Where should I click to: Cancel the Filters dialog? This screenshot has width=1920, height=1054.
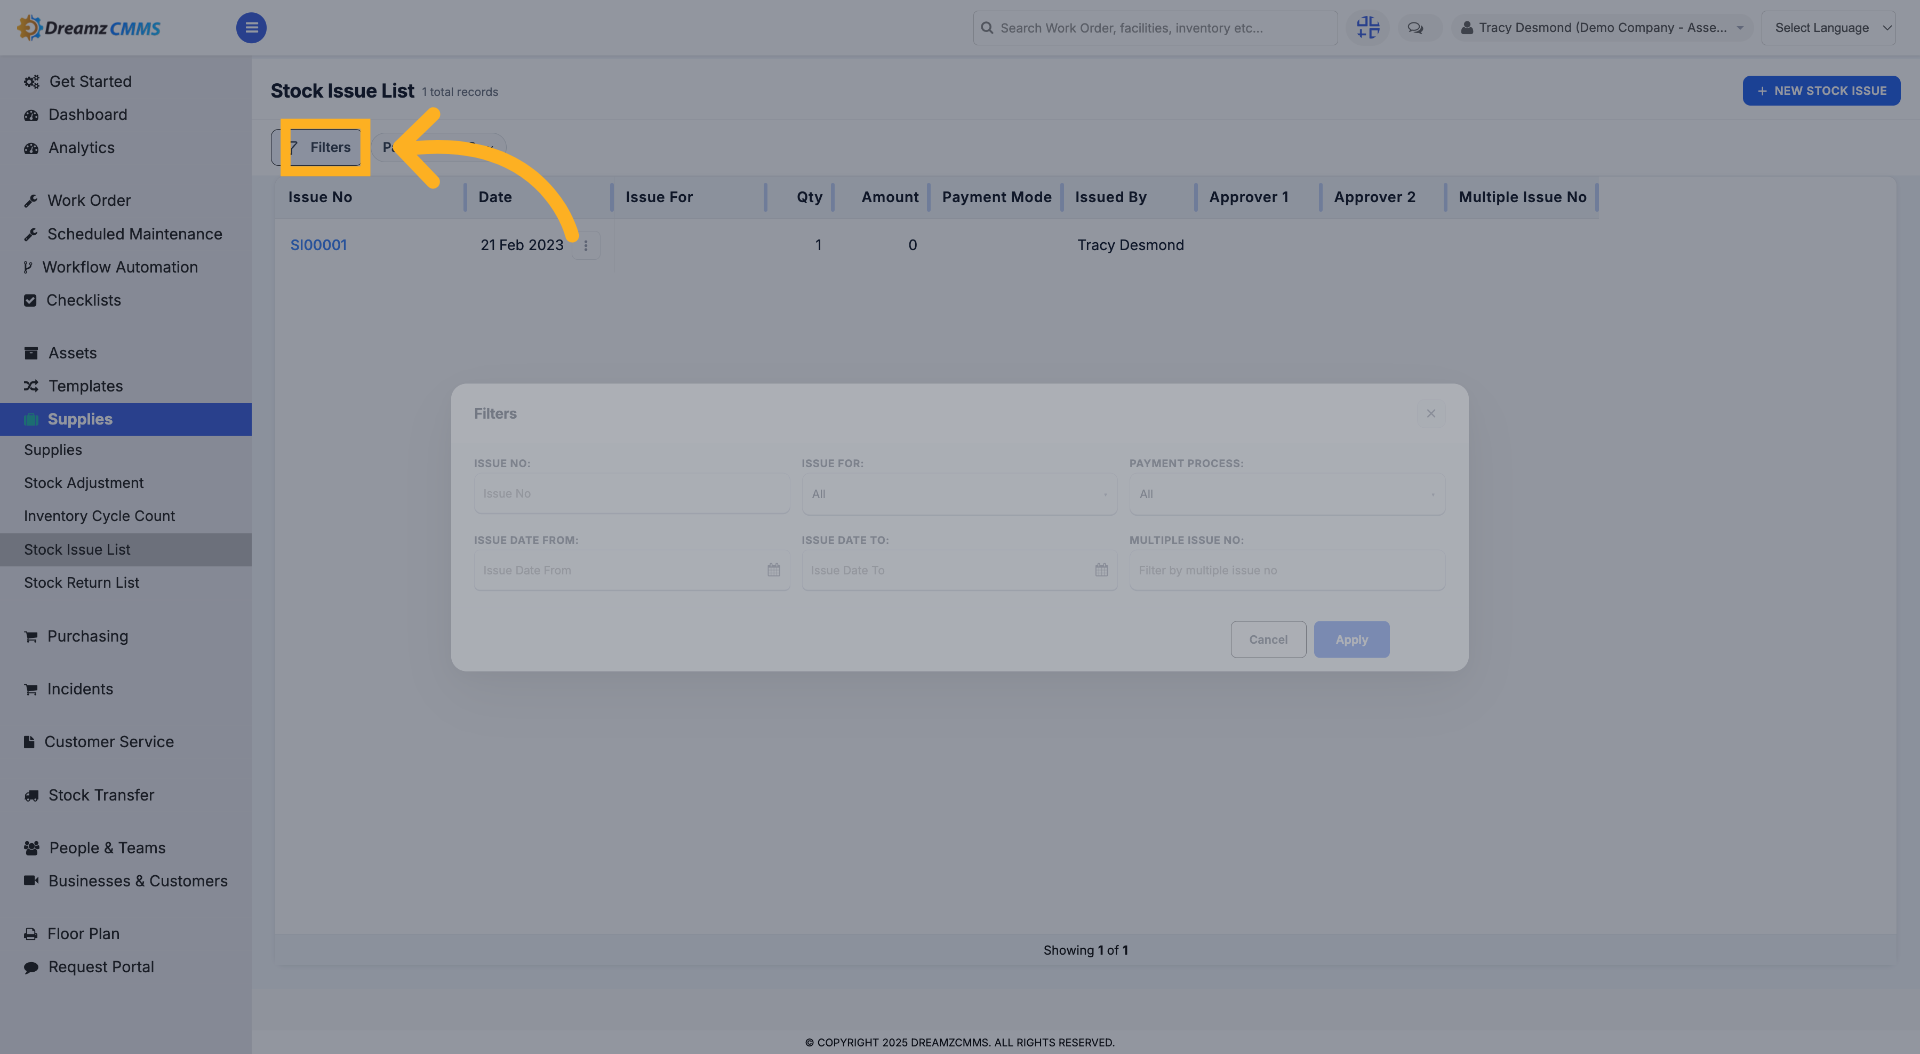1268,639
